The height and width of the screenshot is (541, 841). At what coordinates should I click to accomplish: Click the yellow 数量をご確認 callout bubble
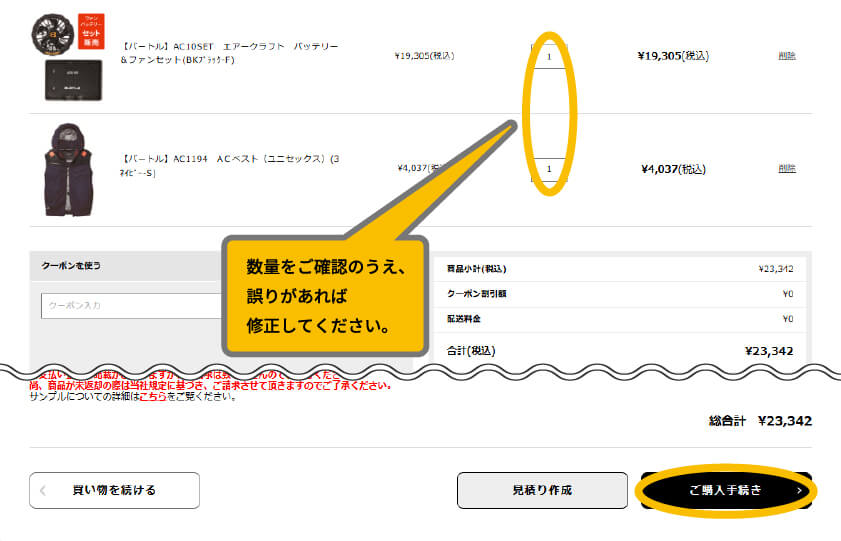tap(325, 296)
